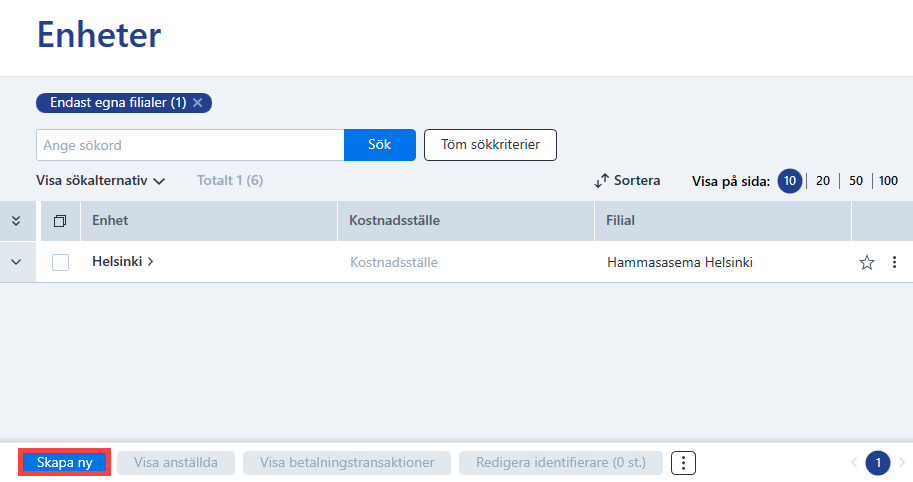Screen dimensions: 913x482
Task: Open three-dot menu for Helsinki row
Action: click(894, 262)
